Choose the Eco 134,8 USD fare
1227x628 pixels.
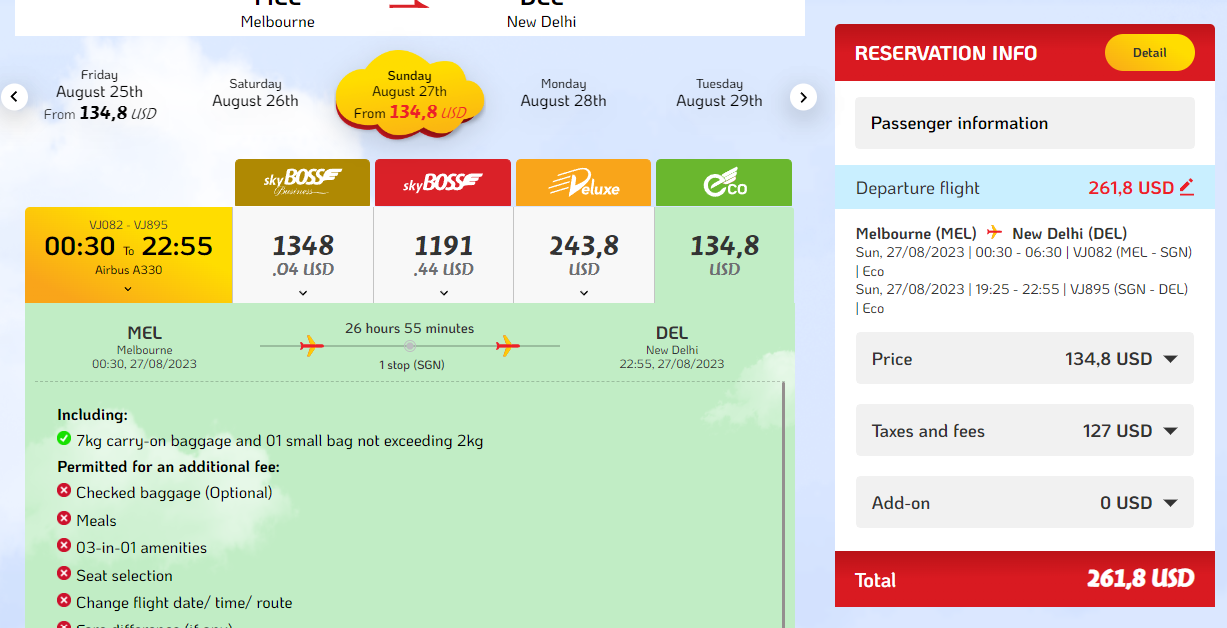click(724, 255)
